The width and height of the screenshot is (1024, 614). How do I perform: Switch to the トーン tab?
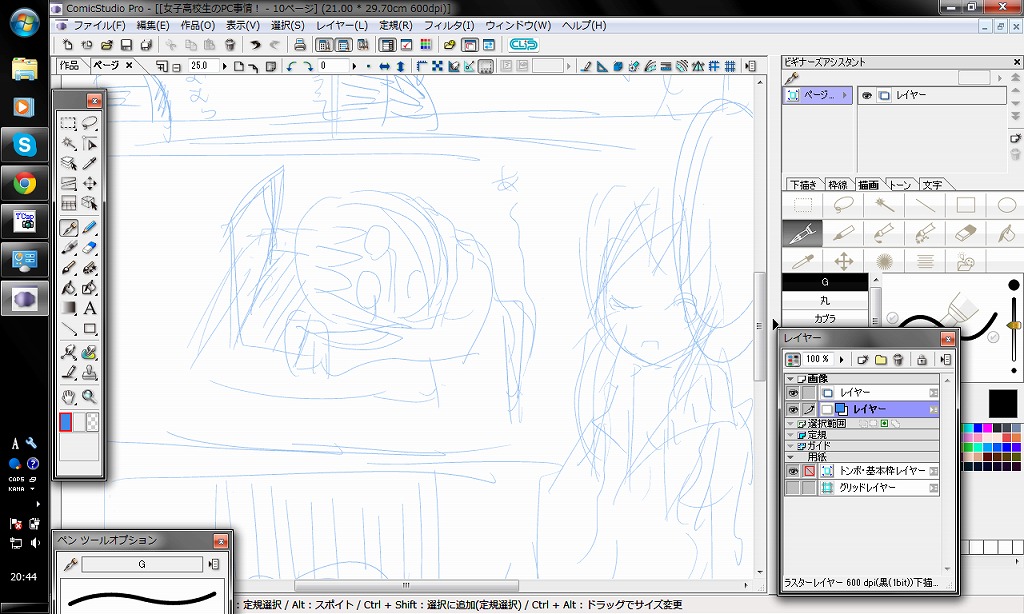tap(900, 185)
